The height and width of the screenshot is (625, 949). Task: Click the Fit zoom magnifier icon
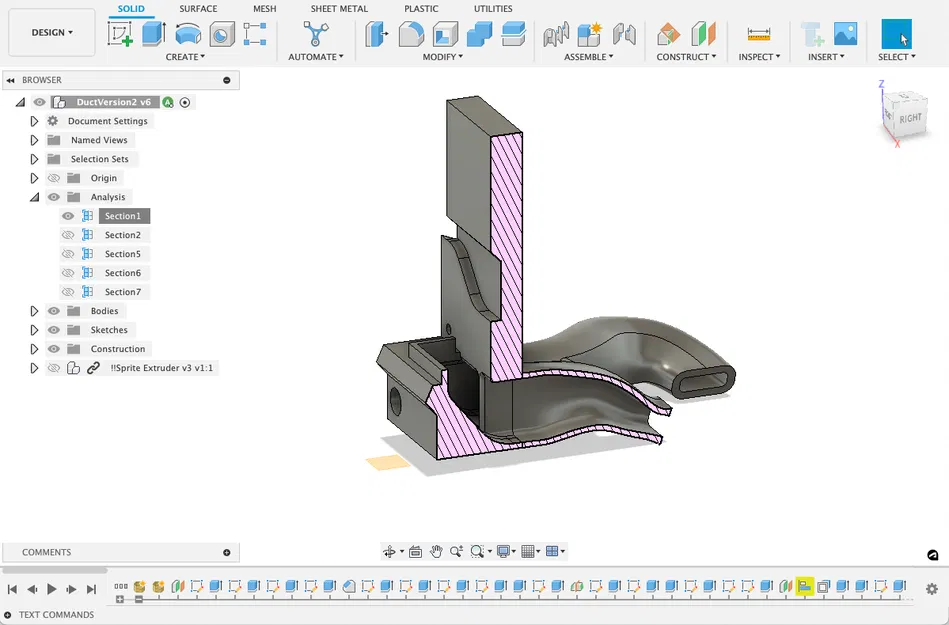coord(479,550)
